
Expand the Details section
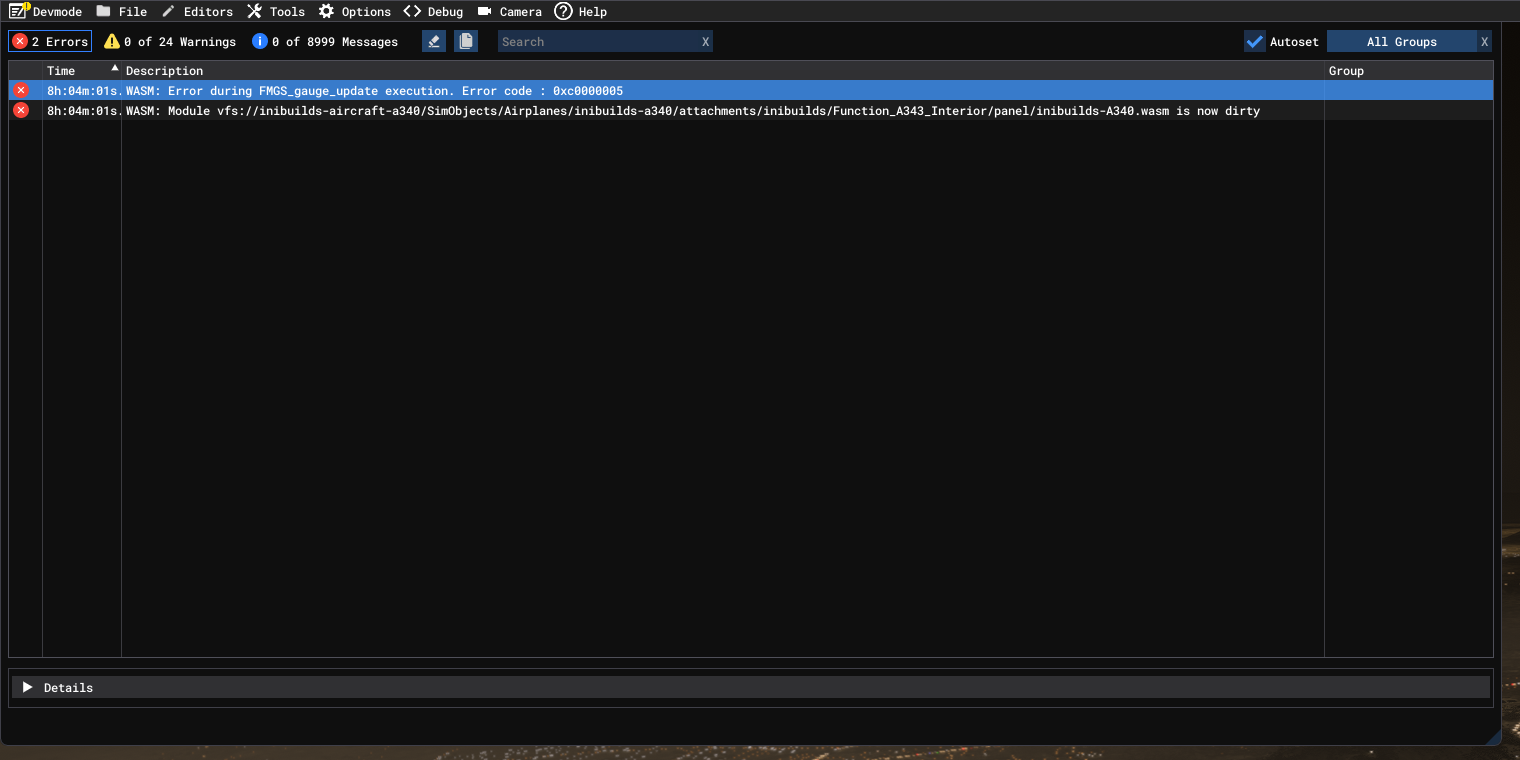click(28, 687)
